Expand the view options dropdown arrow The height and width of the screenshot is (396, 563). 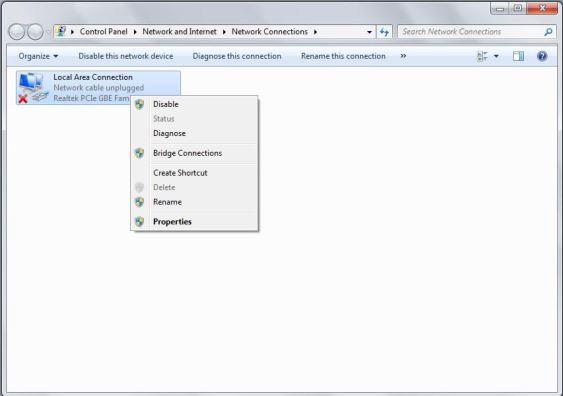coord(496,56)
